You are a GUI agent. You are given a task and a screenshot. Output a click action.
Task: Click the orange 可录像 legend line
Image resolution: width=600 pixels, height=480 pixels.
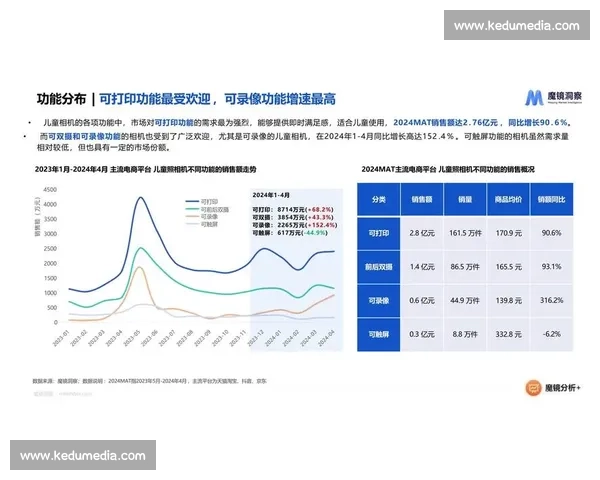pyautogui.click(x=192, y=216)
